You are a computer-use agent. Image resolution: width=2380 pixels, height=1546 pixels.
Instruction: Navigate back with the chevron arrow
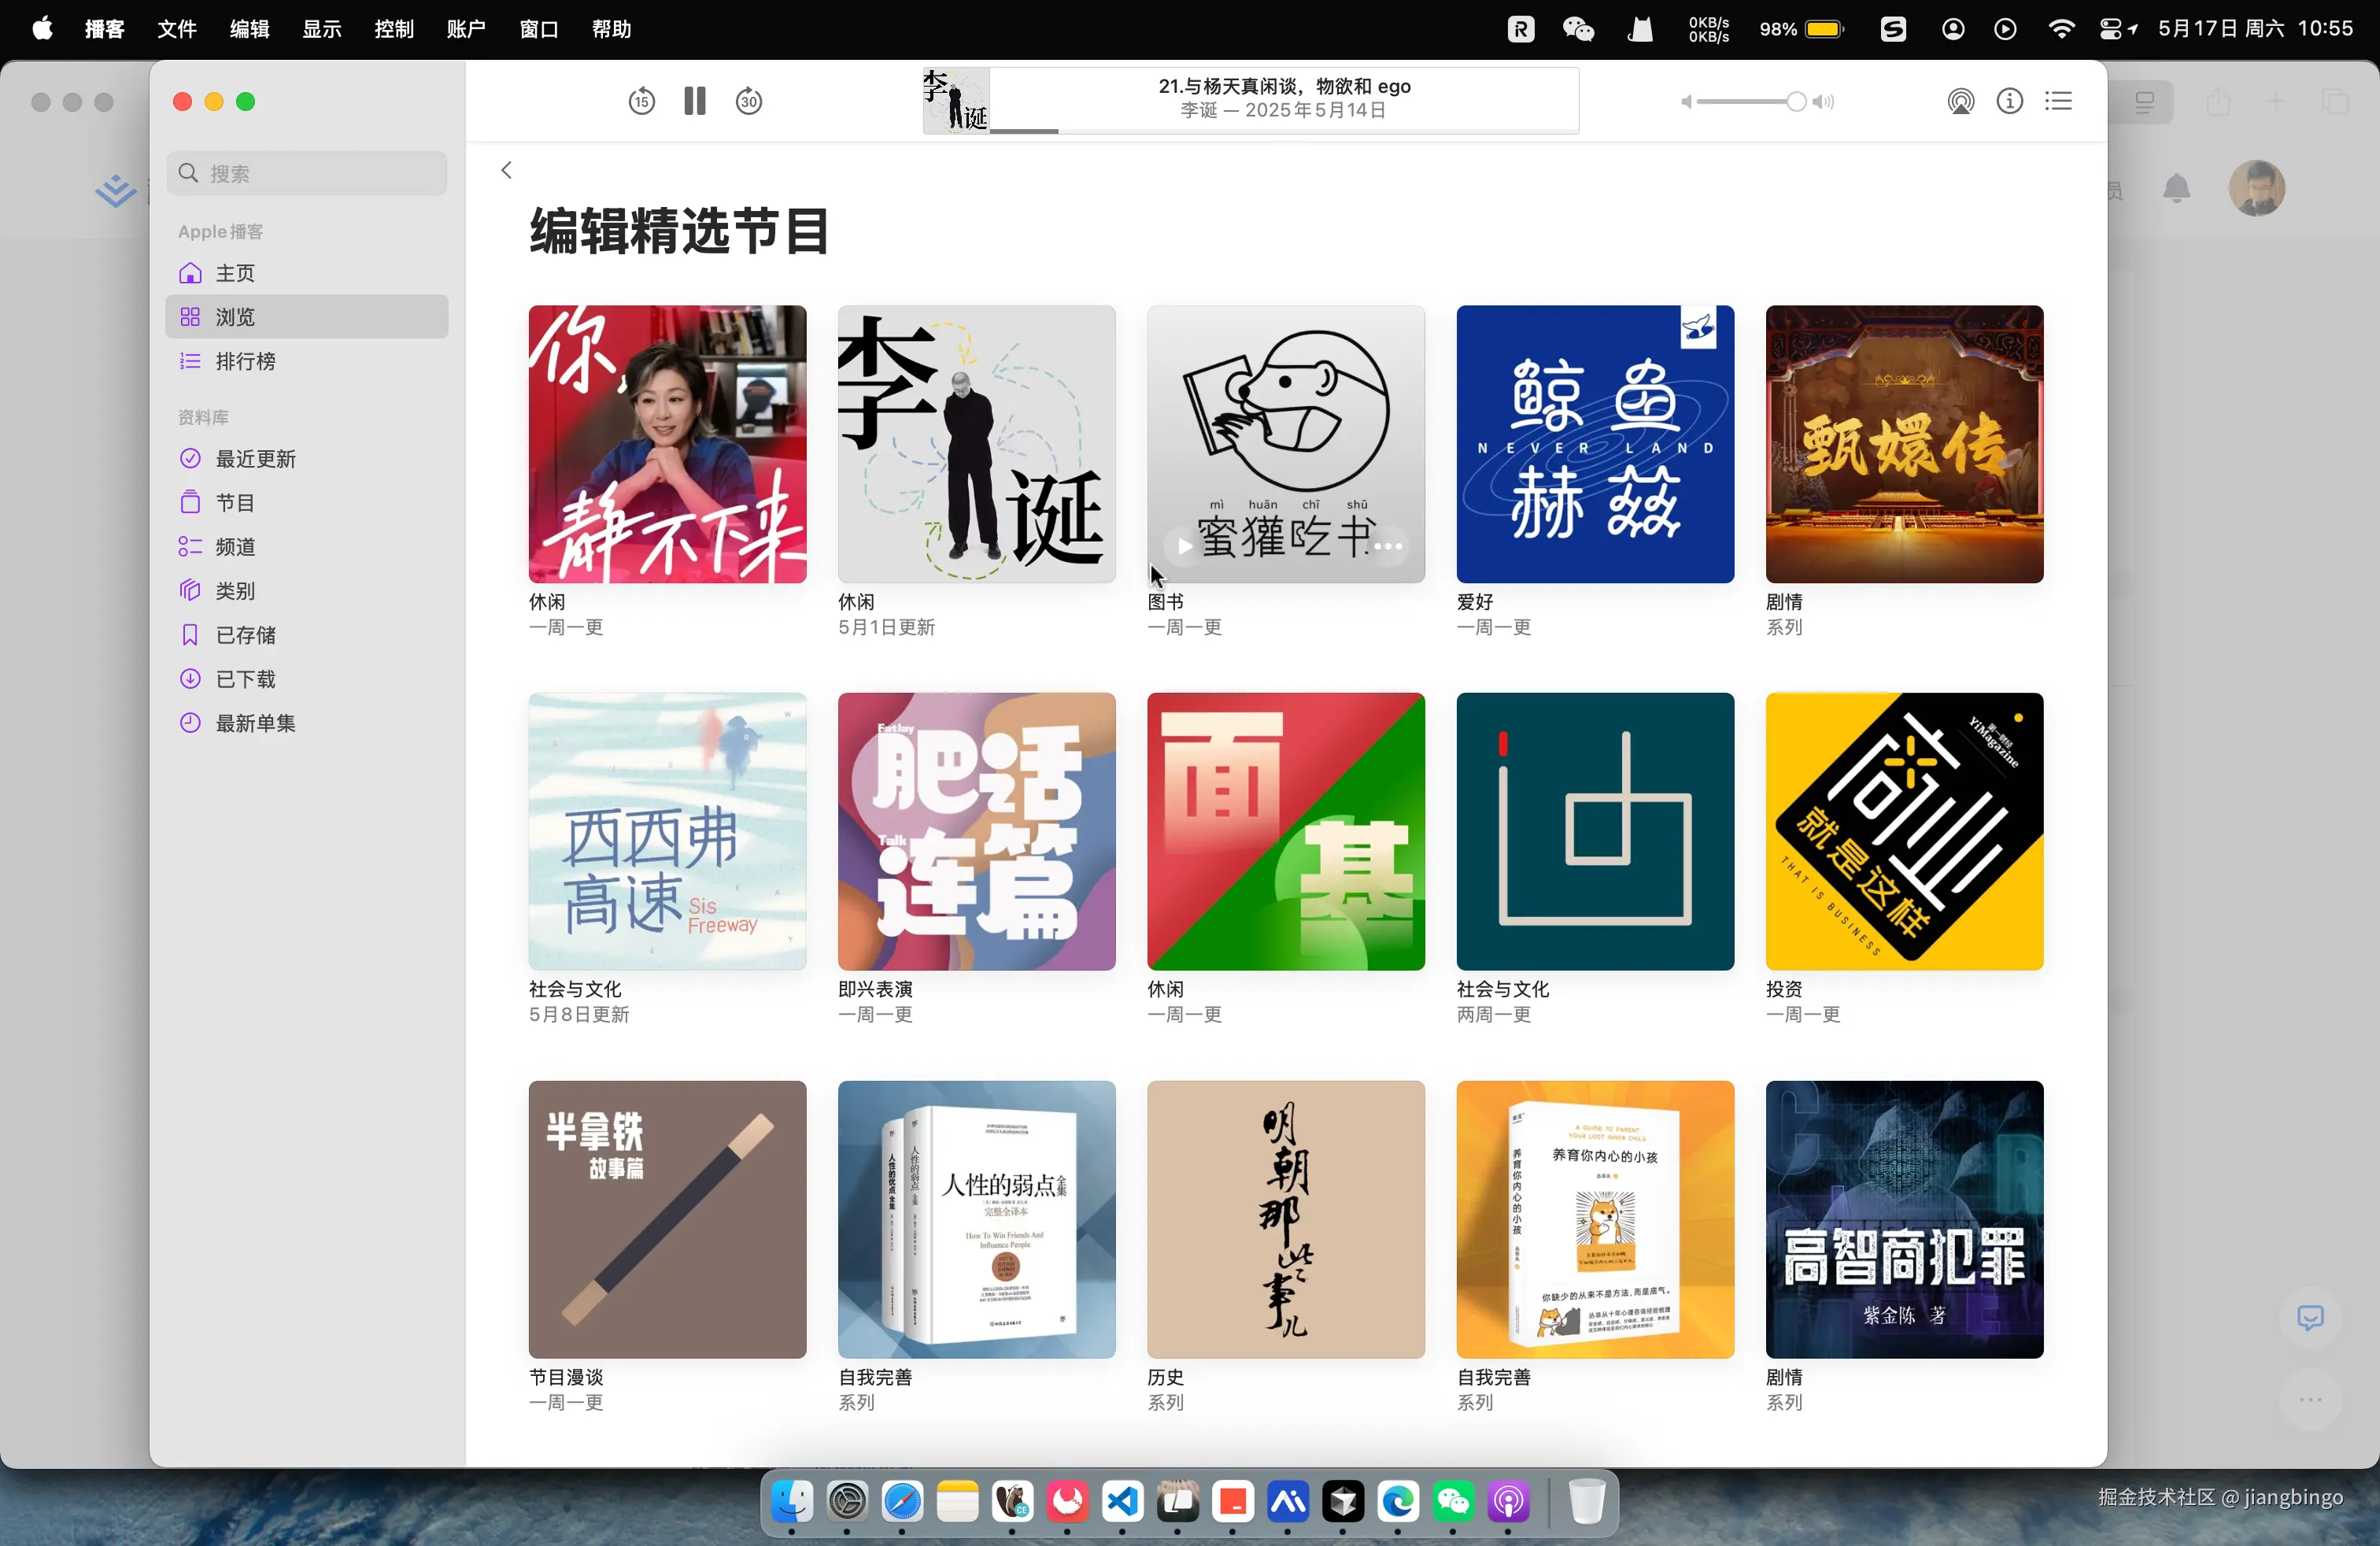point(506,170)
